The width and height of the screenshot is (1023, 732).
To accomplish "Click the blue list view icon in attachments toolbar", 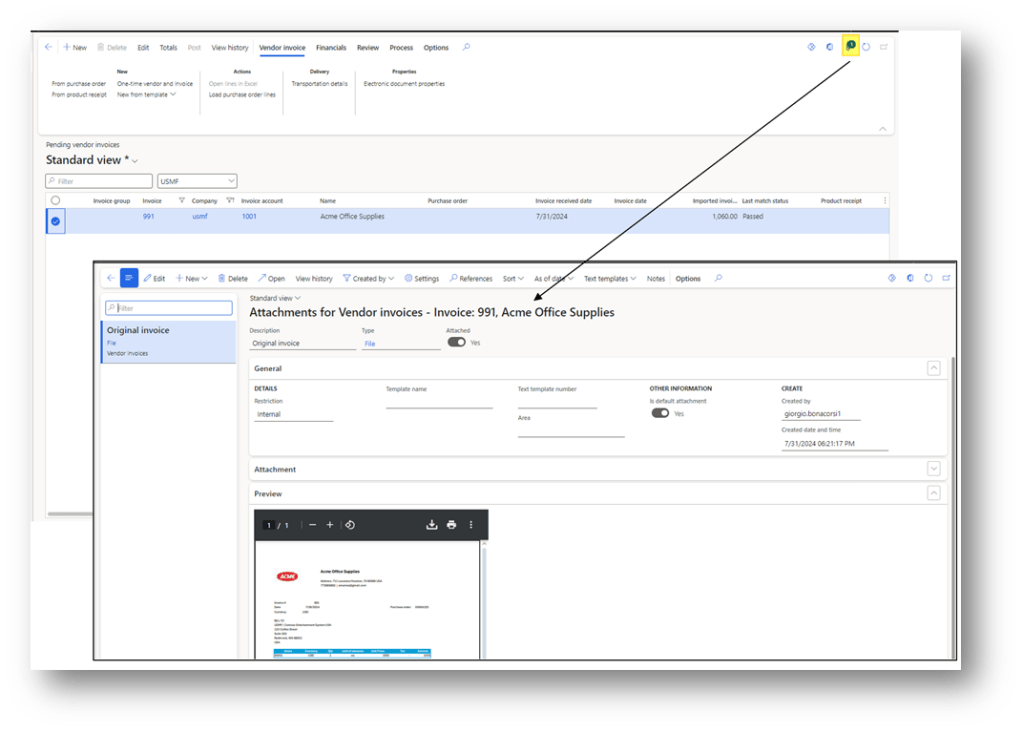I will coord(129,278).
